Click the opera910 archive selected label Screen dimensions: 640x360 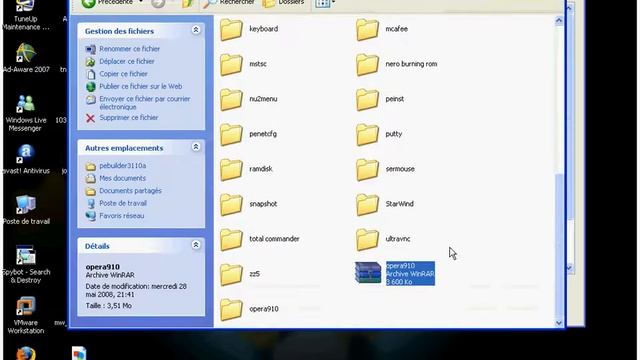click(410, 273)
